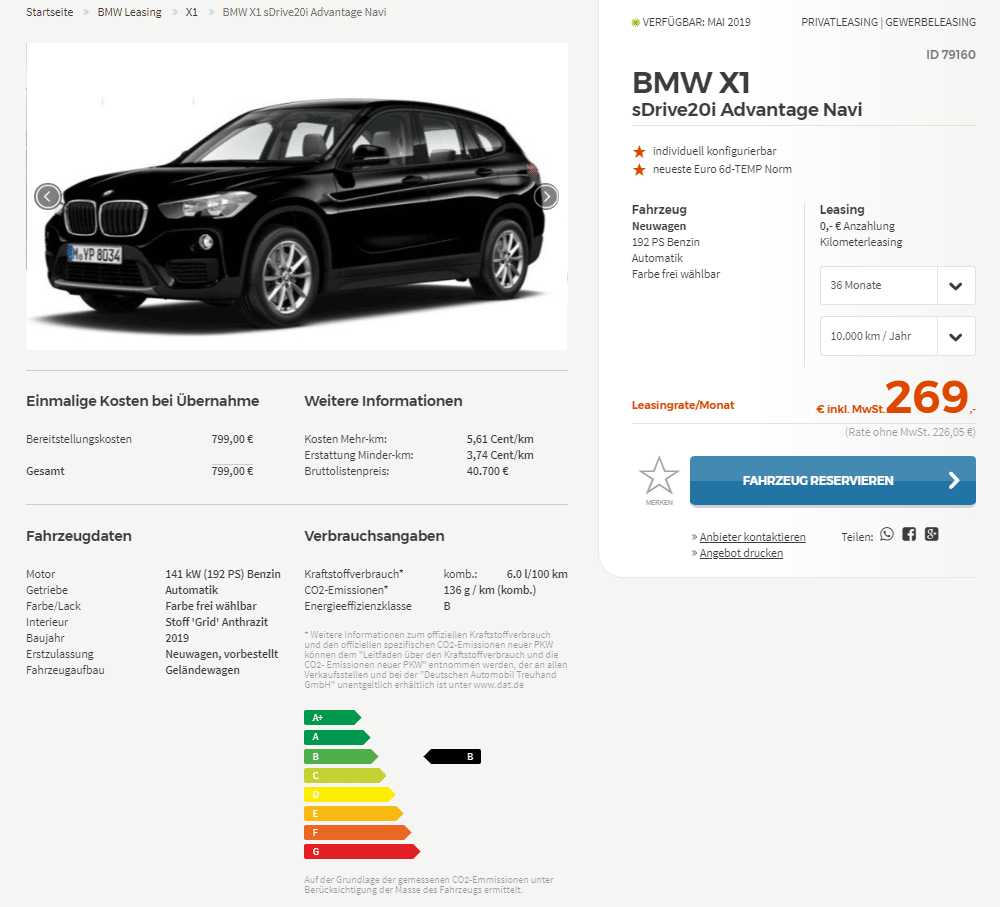
Task: Expand the yearly mileage chevron arrow
Action: pyautogui.click(x=955, y=337)
